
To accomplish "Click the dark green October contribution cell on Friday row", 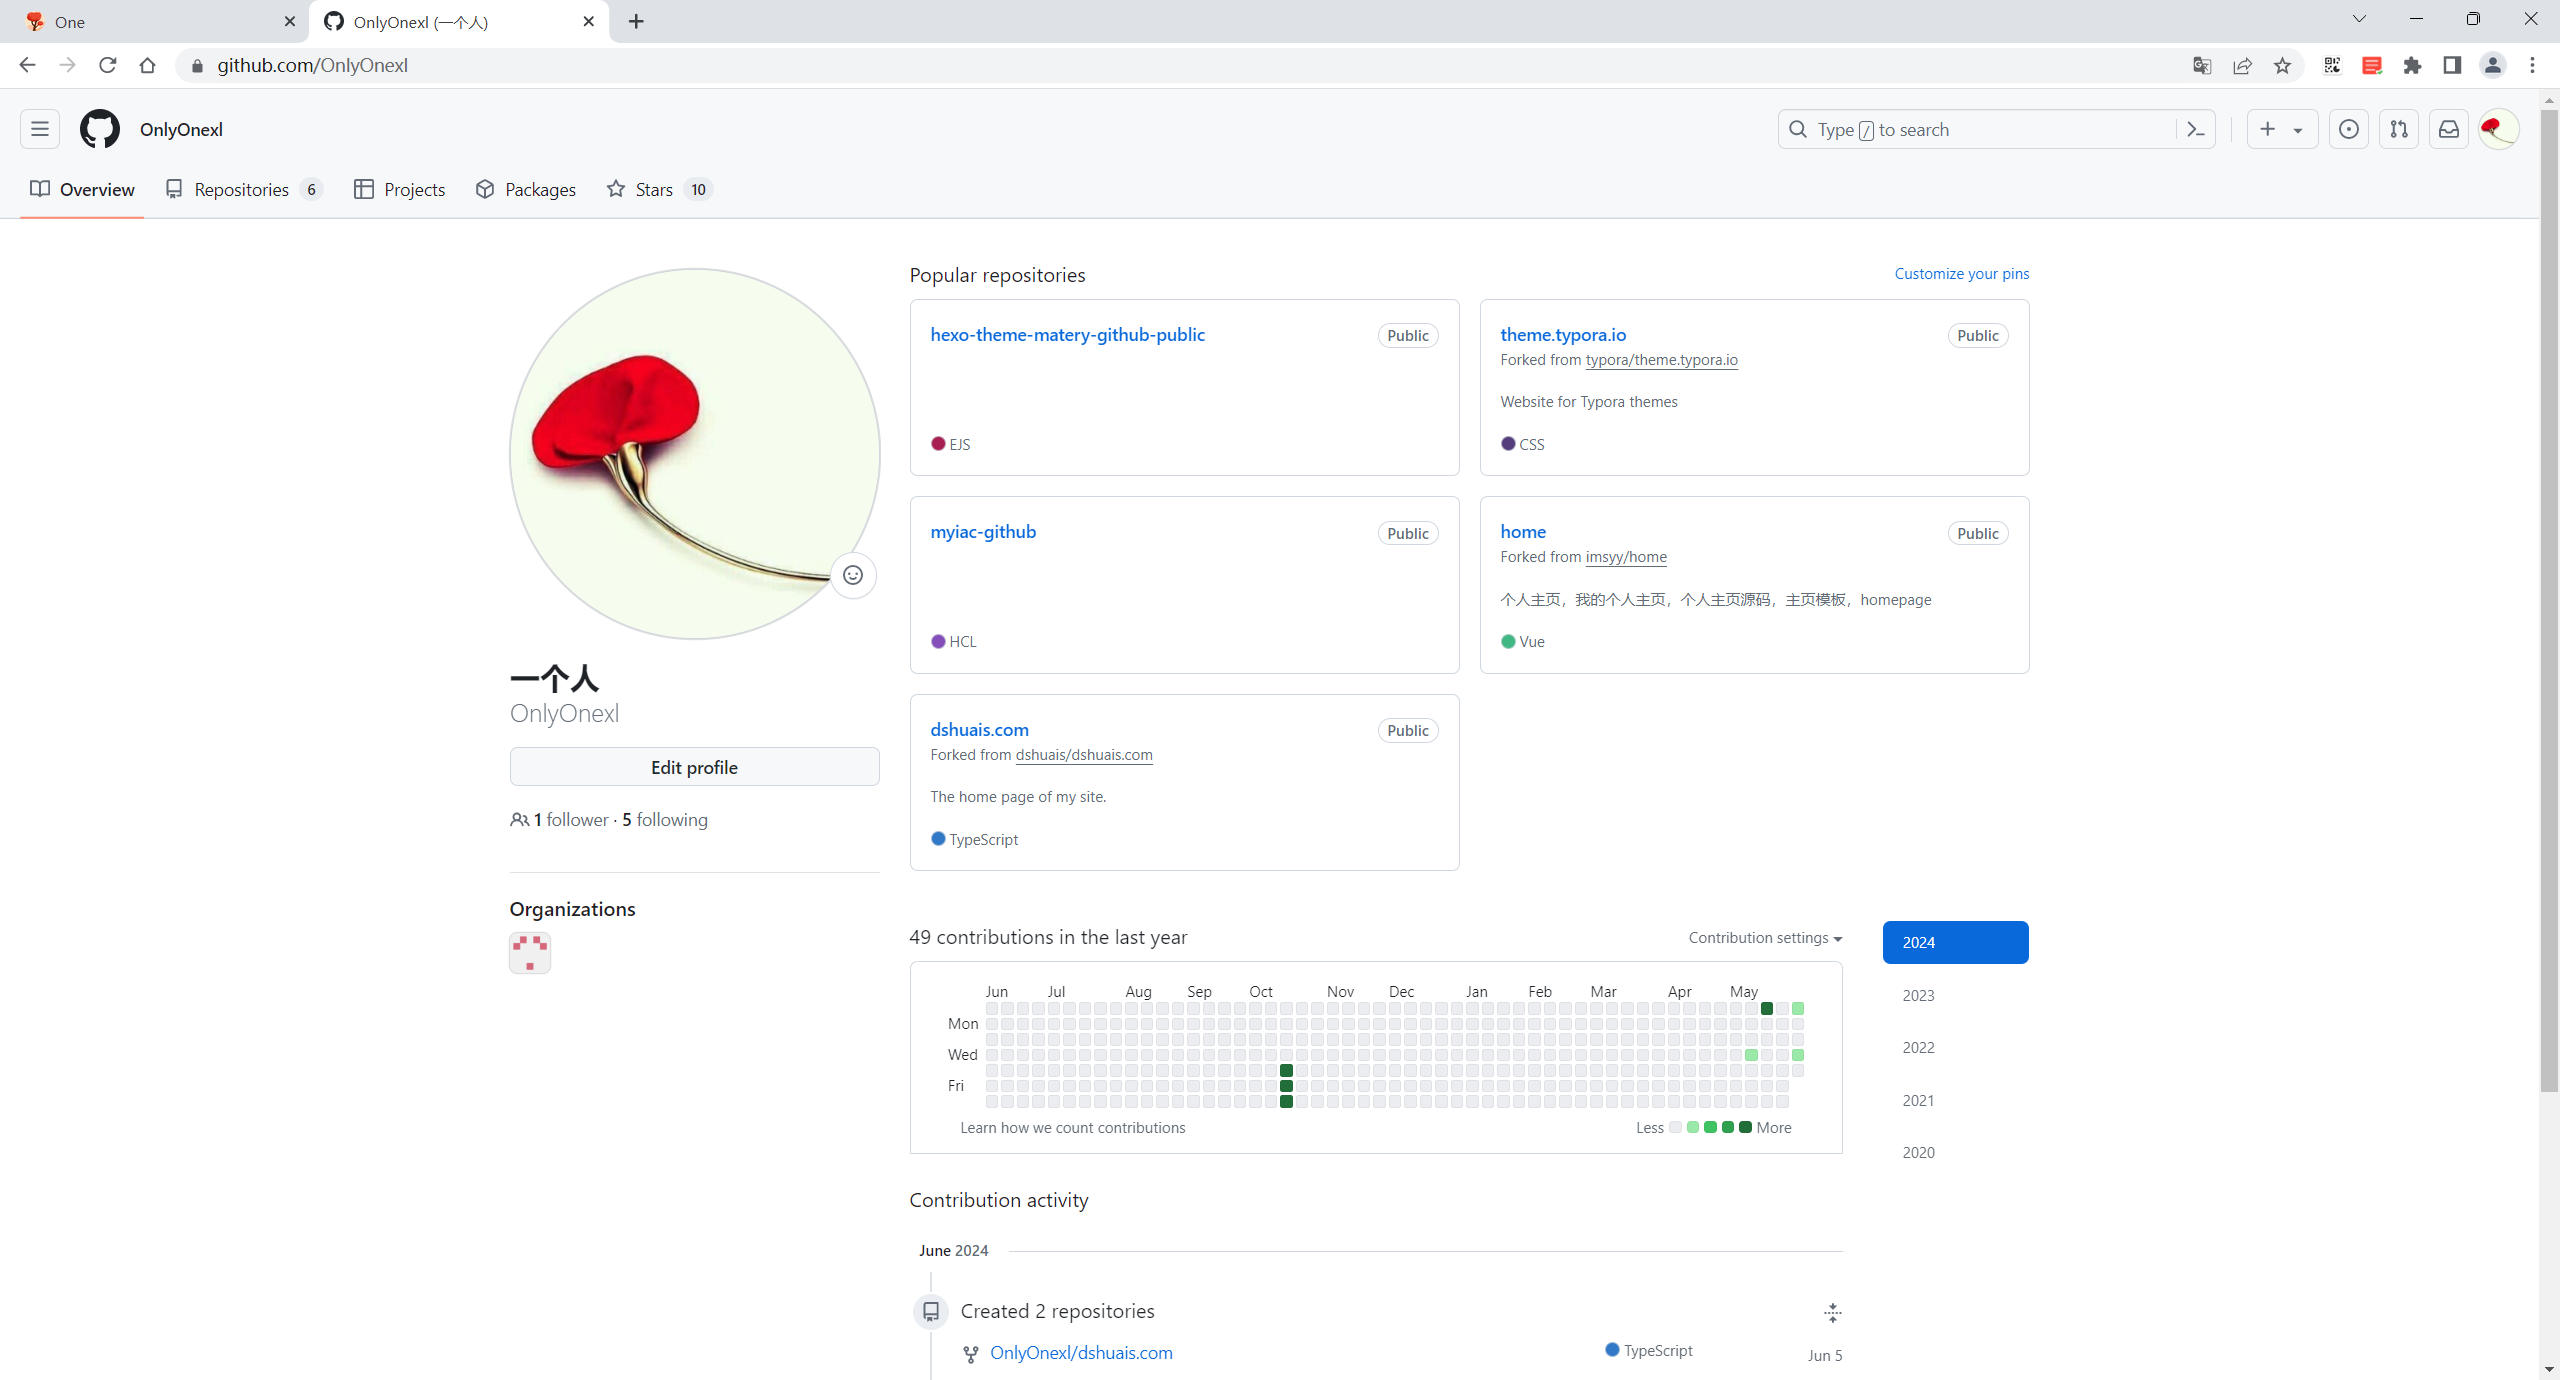I will pyautogui.click(x=1286, y=1086).
